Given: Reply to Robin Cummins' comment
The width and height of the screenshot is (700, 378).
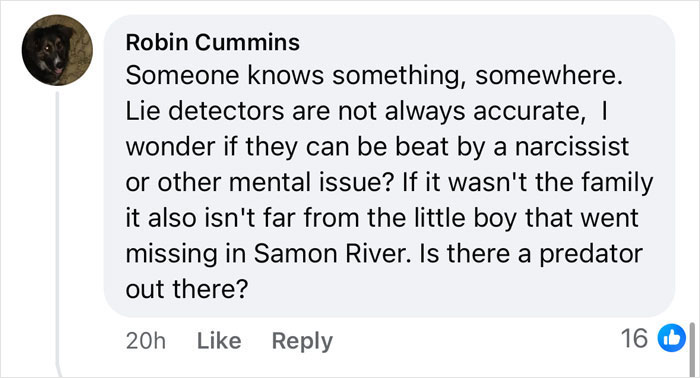Looking at the screenshot, I should click(x=302, y=342).
